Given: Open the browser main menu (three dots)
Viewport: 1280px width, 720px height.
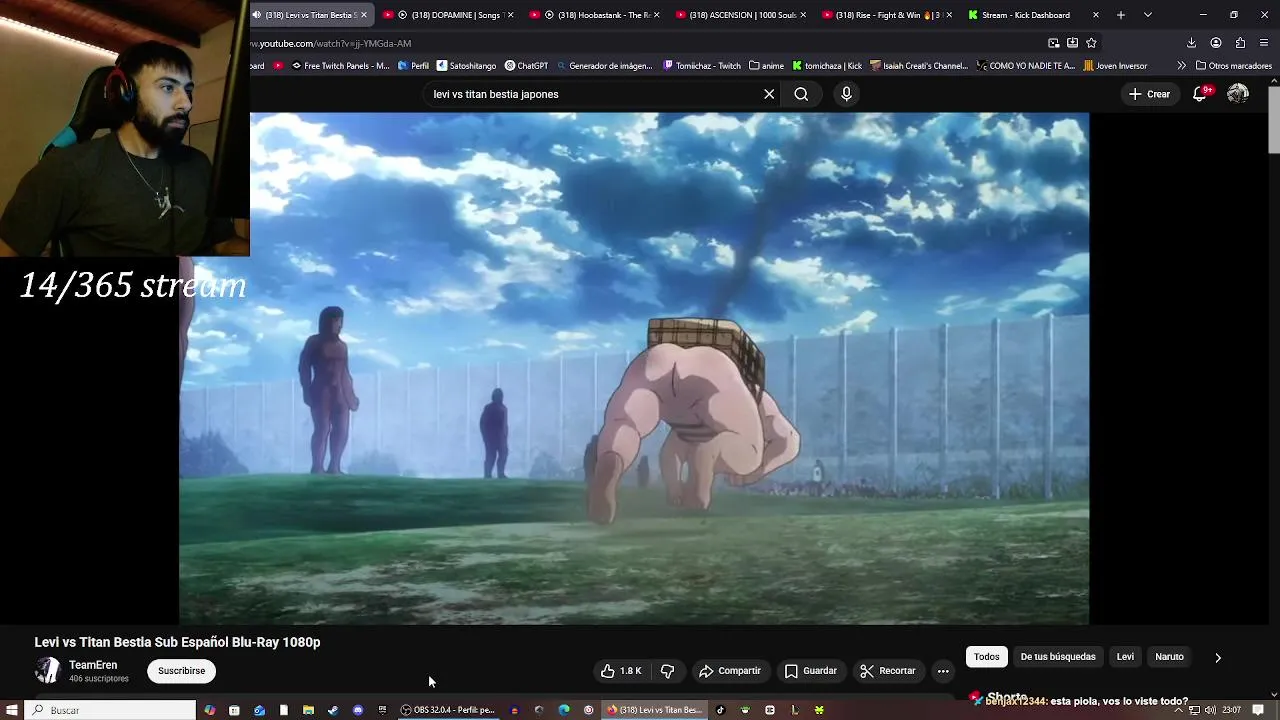Looking at the screenshot, I should [1265, 43].
